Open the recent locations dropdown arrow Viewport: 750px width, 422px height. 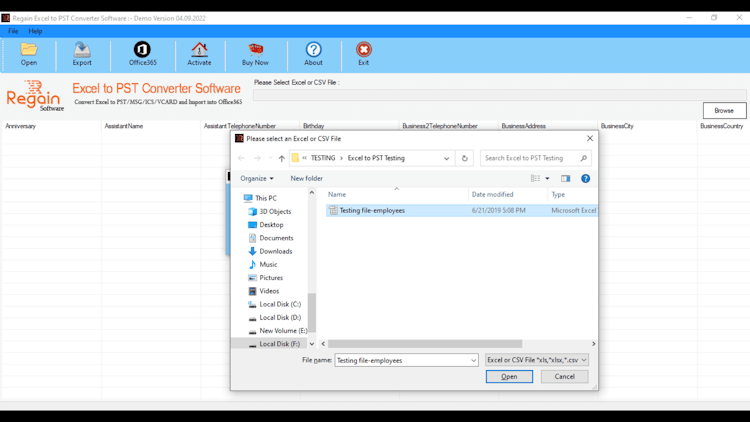click(x=270, y=158)
